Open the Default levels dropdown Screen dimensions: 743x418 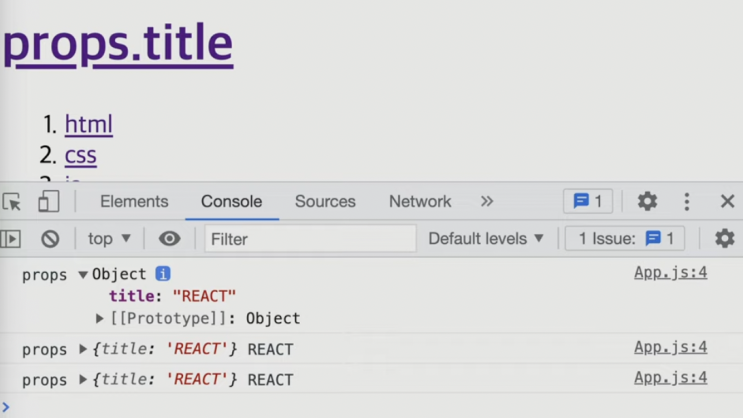(486, 239)
